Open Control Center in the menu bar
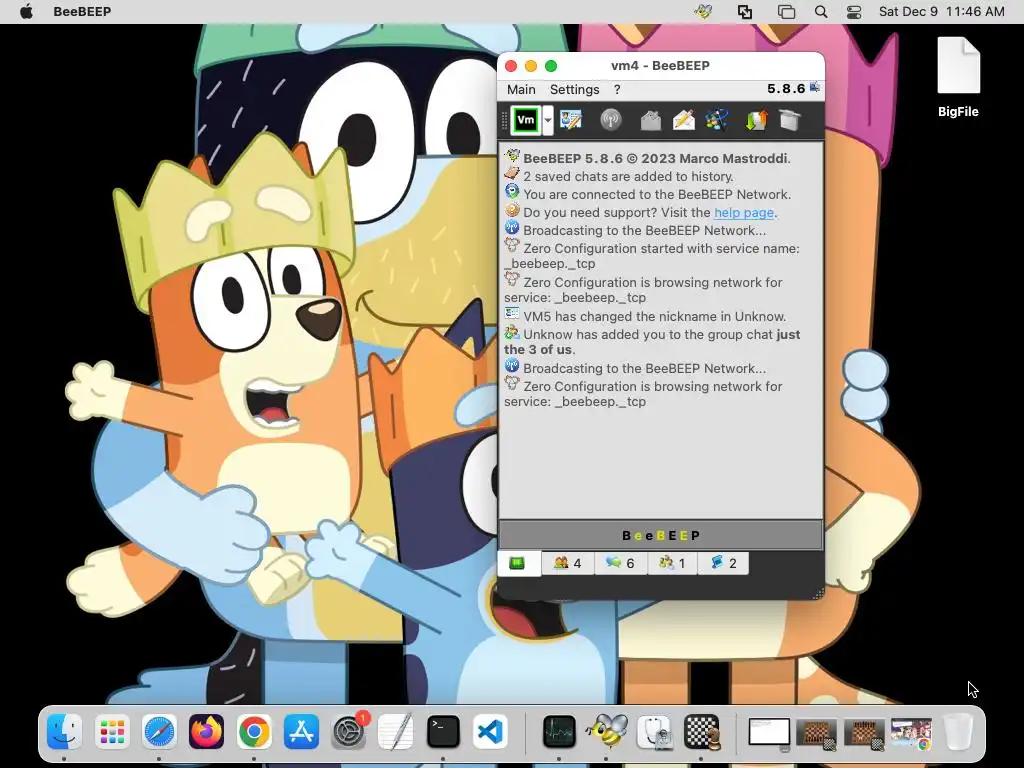 [x=854, y=12]
